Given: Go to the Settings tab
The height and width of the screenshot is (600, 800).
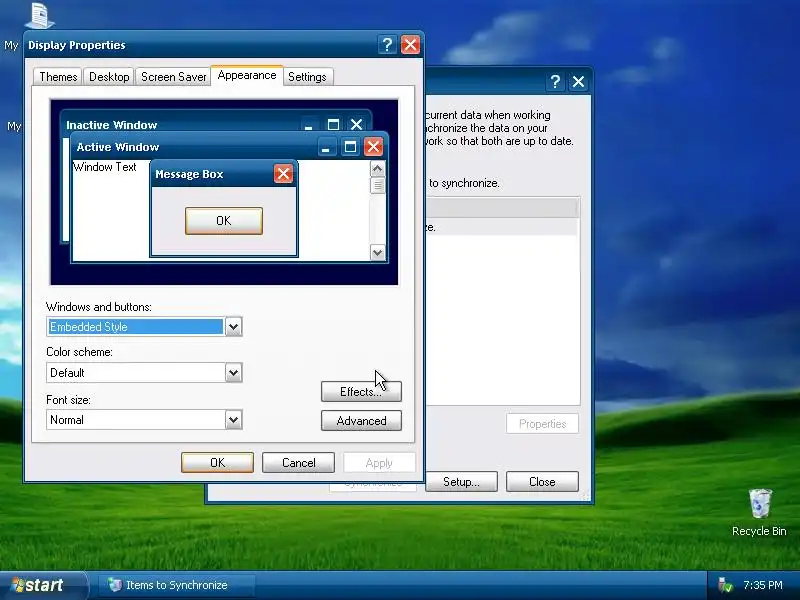Looking at the screenshot, I should pyautogui.click(x=307, y=77).
